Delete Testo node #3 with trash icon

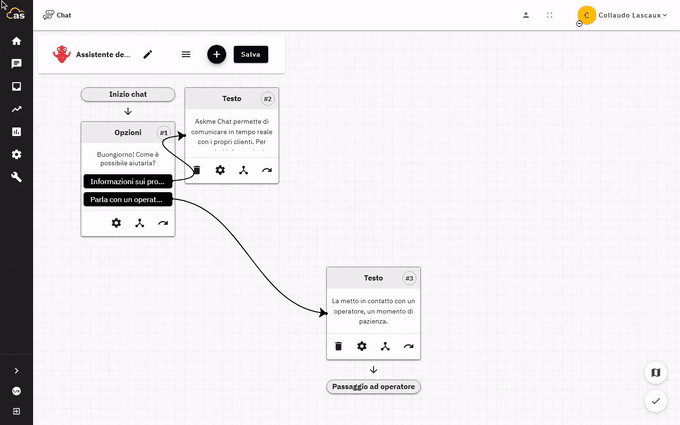click(339, 346)
